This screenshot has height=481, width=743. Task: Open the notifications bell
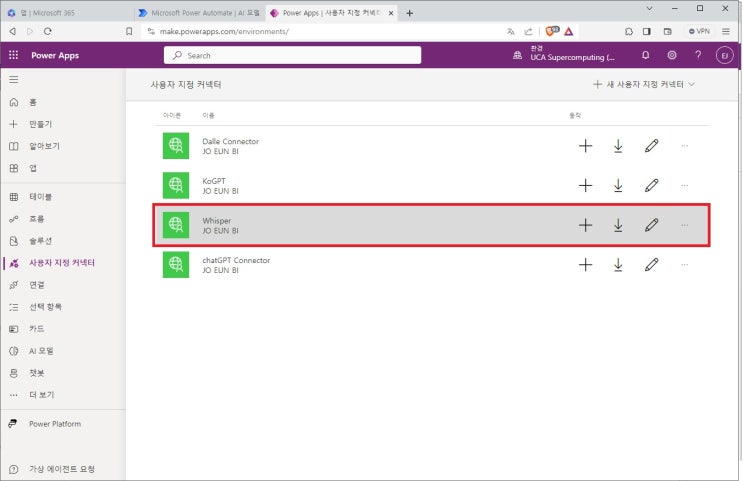point(645,55)
